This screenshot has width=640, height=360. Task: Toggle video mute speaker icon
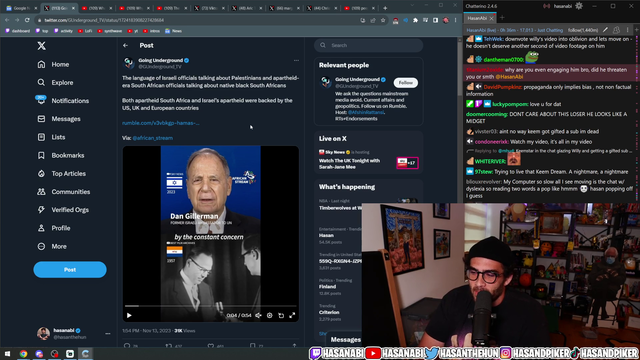pos(258,315)
